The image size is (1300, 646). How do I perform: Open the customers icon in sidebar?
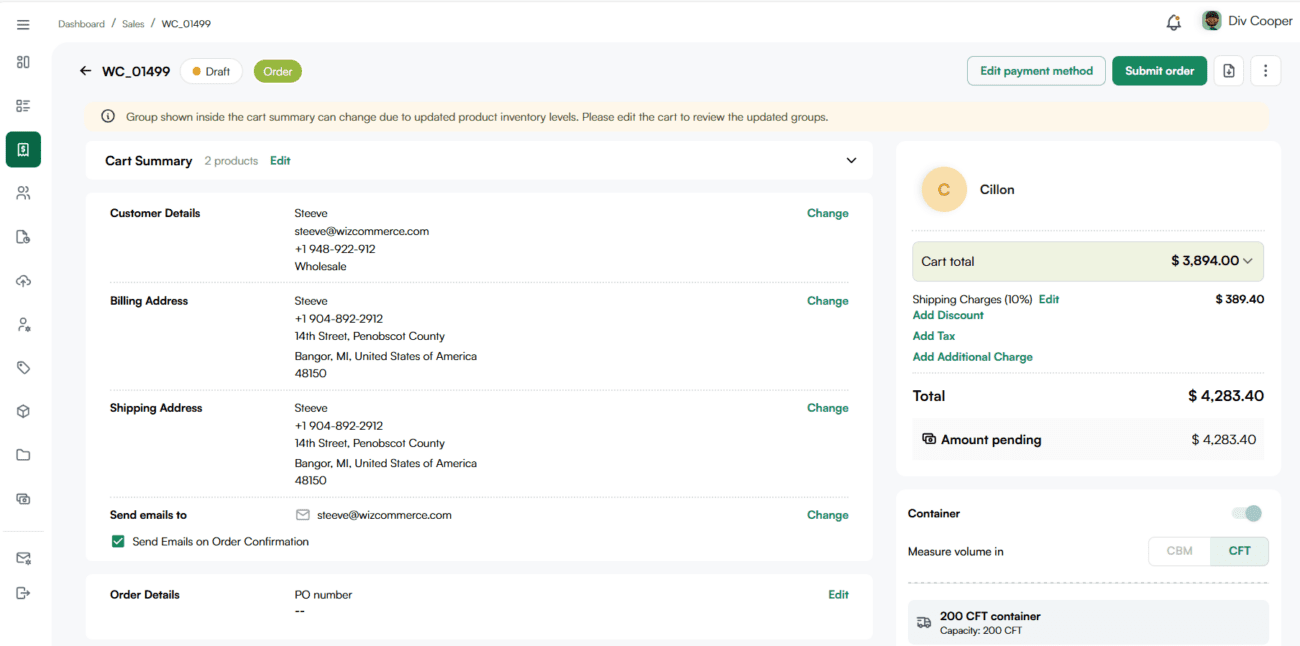23,193
